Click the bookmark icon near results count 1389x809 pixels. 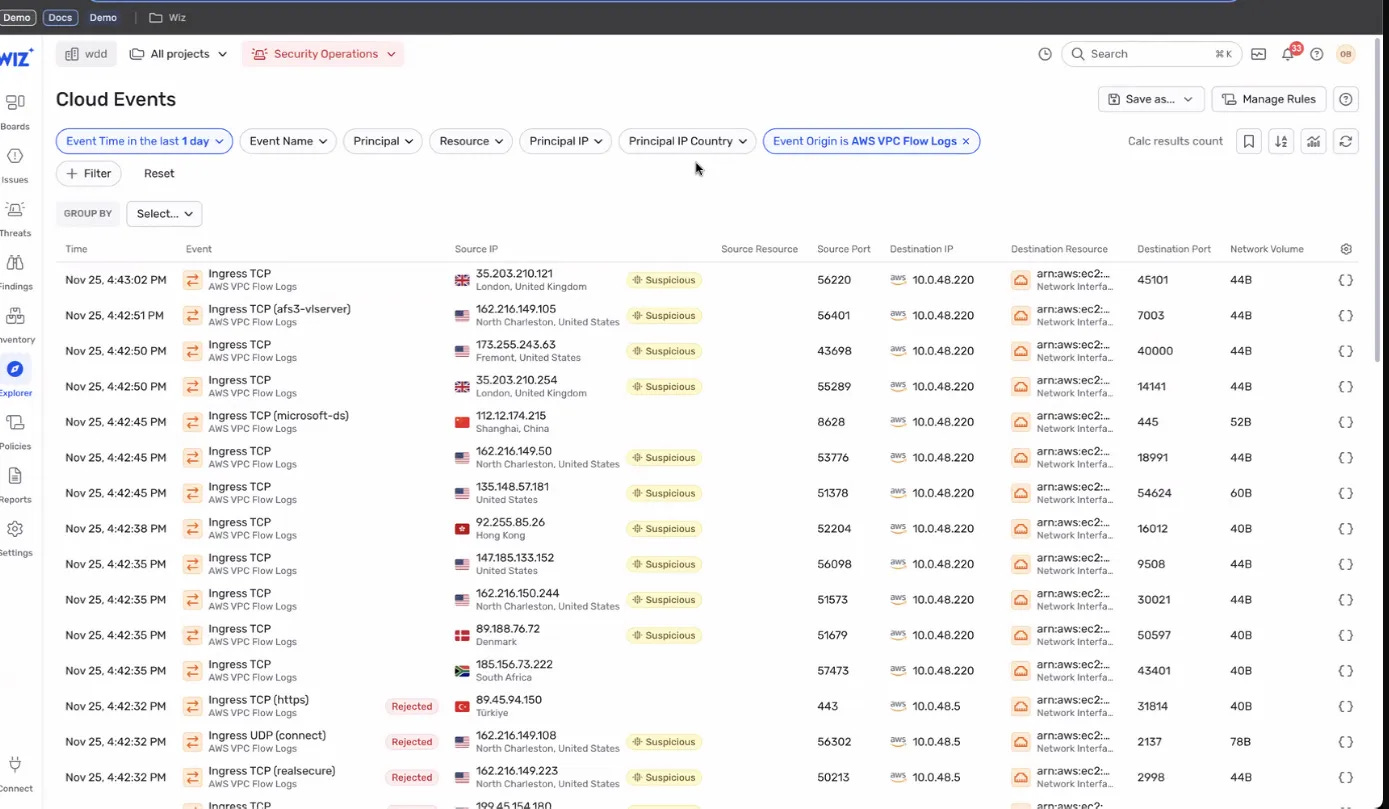[x=1248, y=141]
